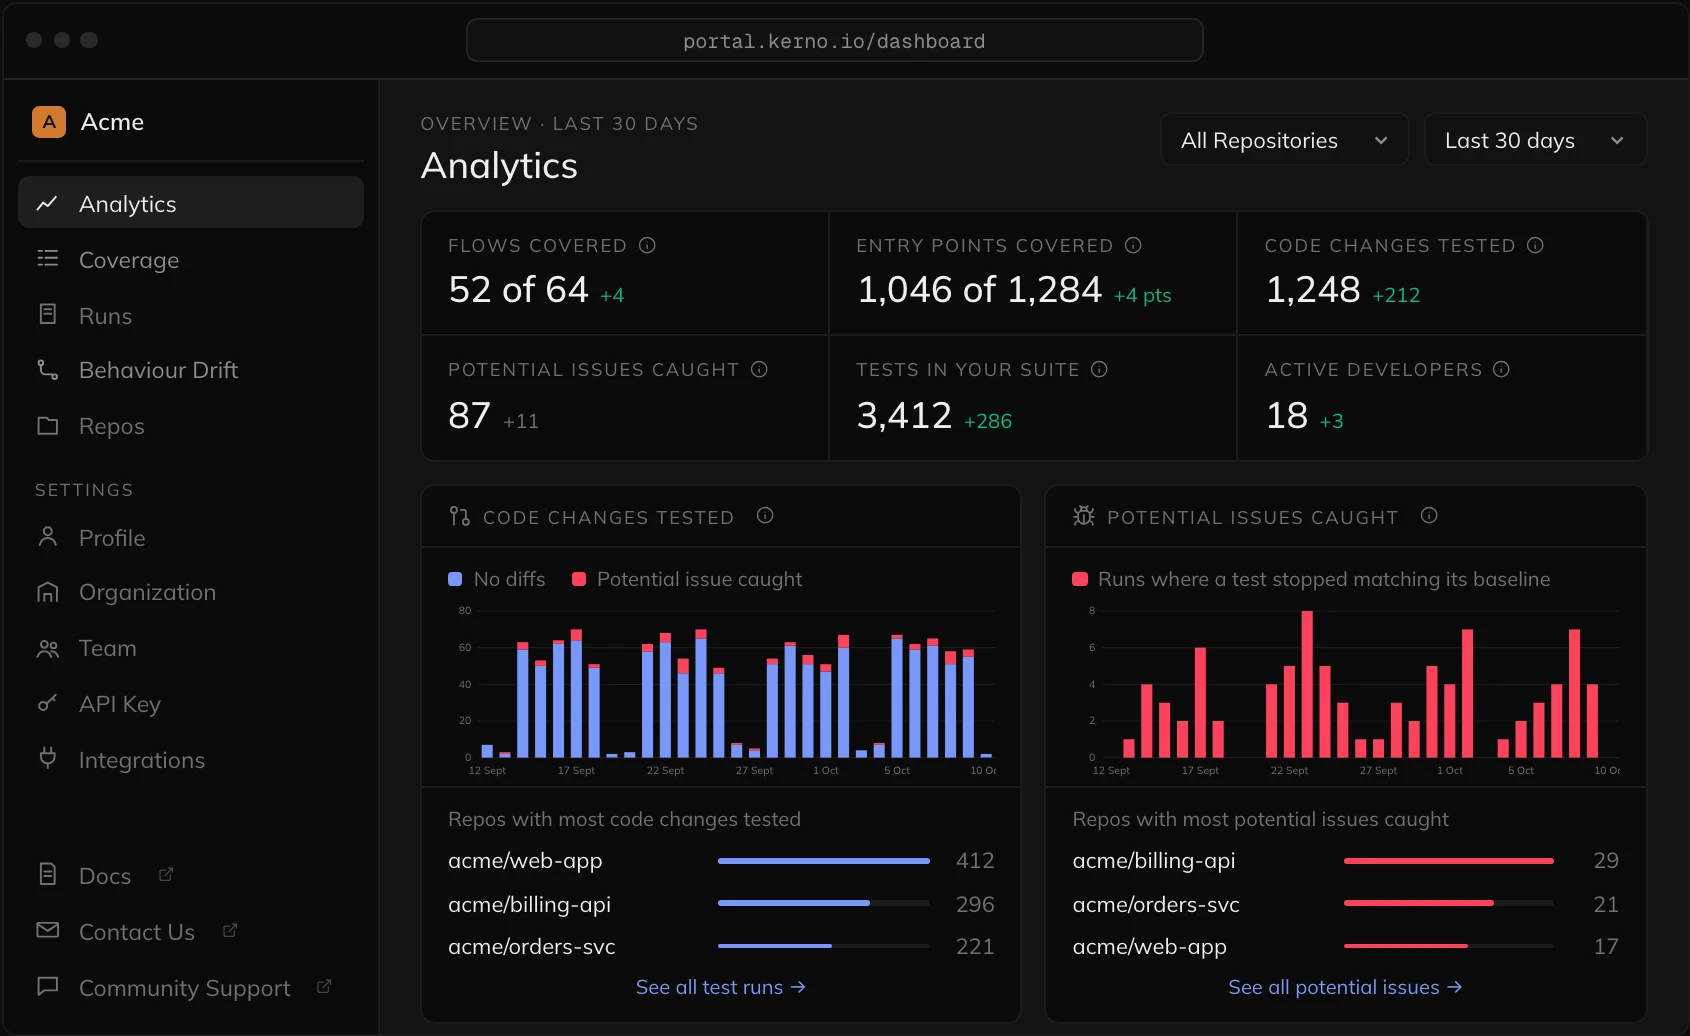Screen dimensions: 1690x1036
Task: Toggle the No diffs legend series
Action: click(x=497, y=579)
